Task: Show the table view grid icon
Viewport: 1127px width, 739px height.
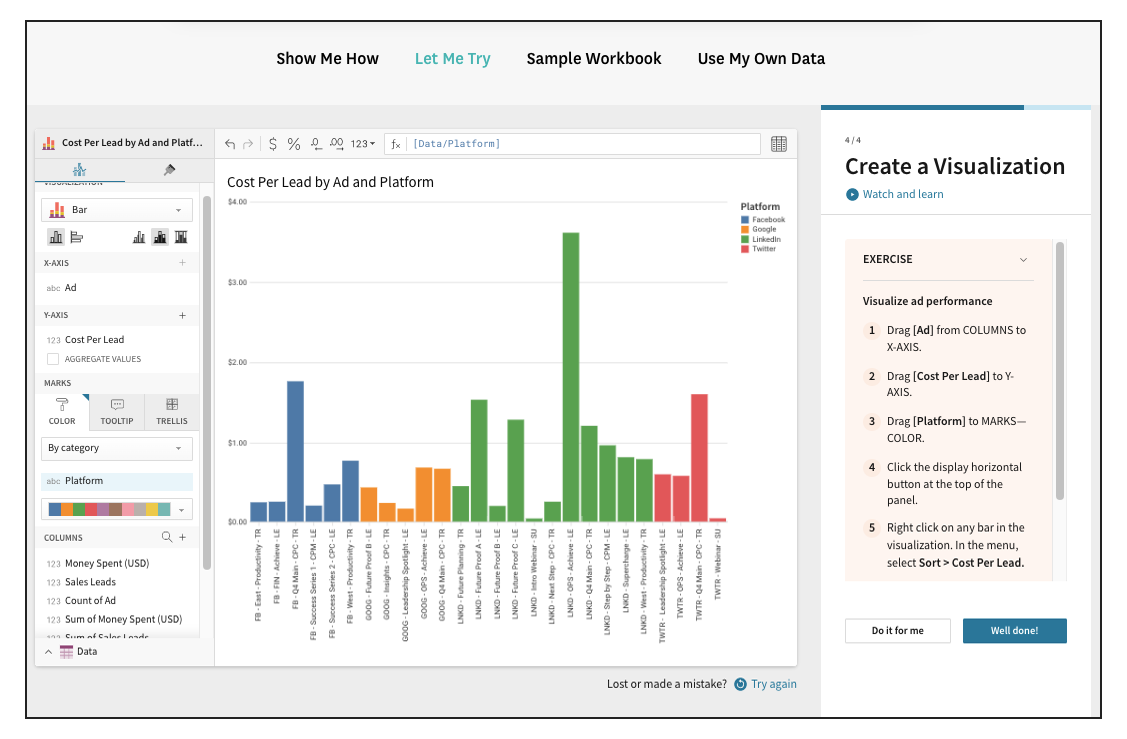Action: tap(778, 144)
